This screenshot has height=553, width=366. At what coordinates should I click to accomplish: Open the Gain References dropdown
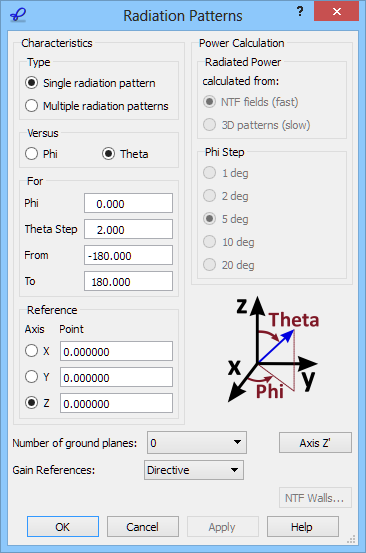pyautogui.click(x=194, y=470)
